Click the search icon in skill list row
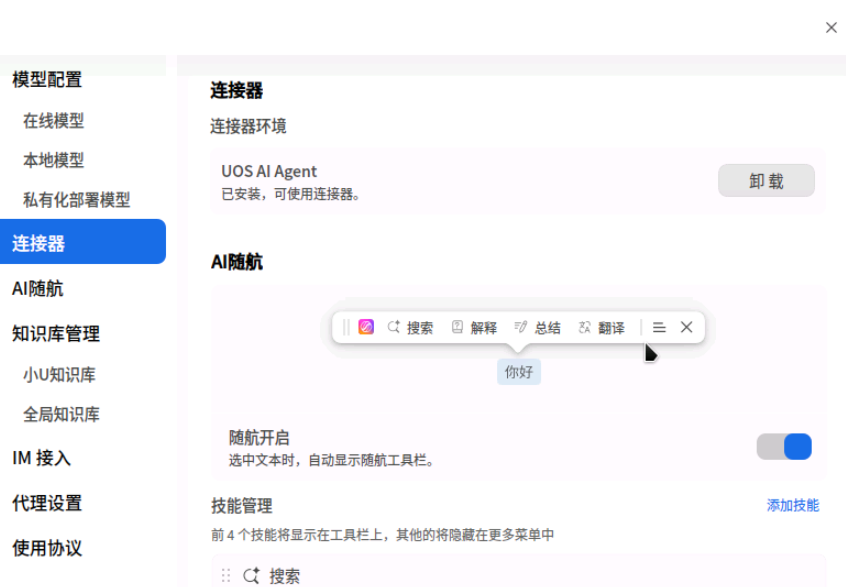846x587 pixels. point(251,576)
